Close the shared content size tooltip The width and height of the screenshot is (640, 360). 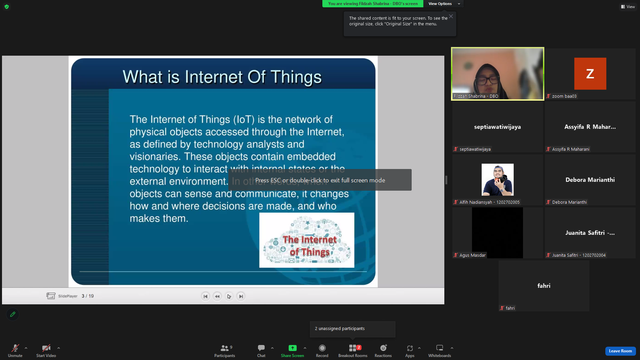[451, 16]
